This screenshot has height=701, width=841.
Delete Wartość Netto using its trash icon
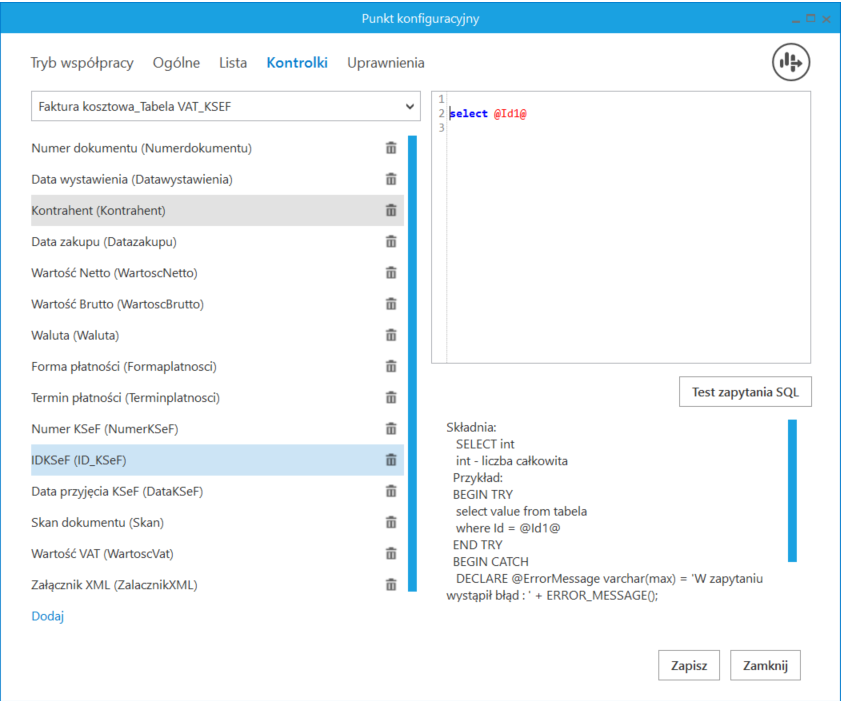tap(391, 273)
